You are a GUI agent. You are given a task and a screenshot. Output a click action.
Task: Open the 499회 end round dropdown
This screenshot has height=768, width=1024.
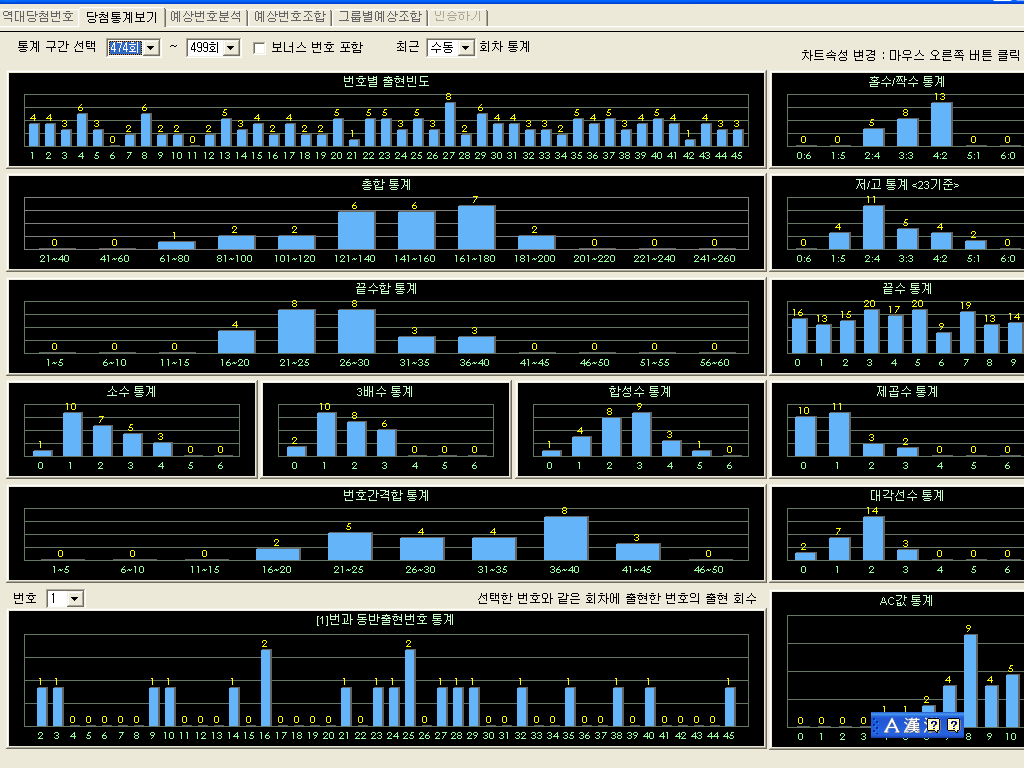pyautogui.click(x=231, y=48)
